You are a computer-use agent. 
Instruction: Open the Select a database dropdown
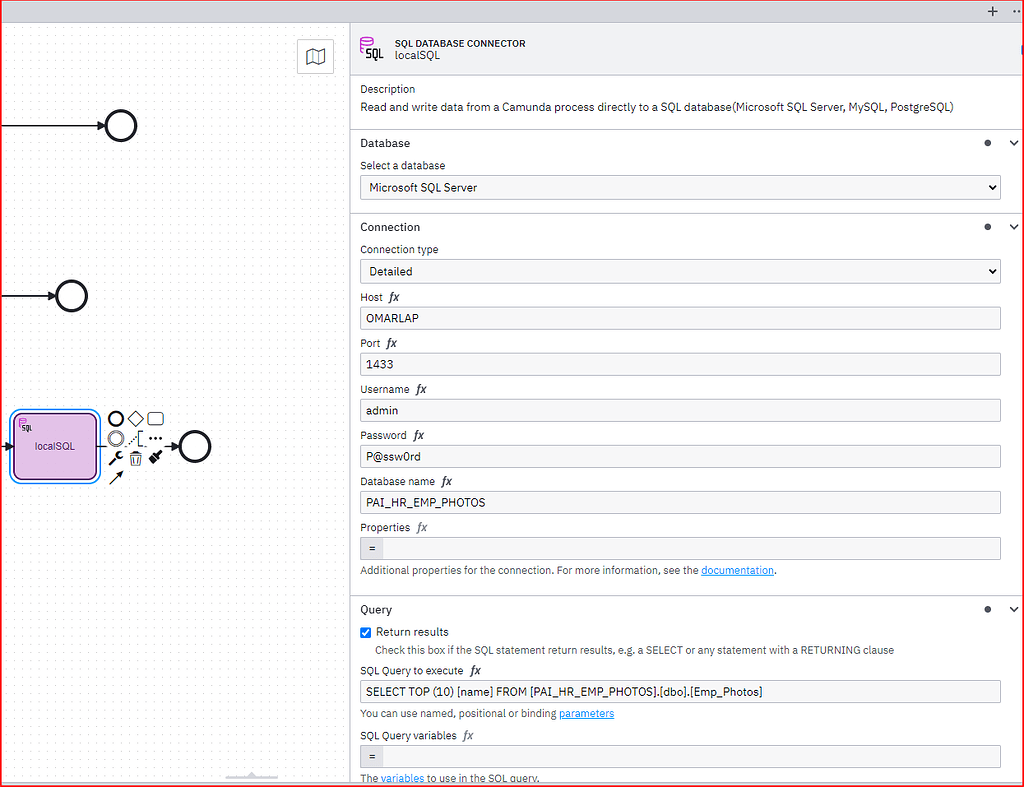click(x=680, y=187)
